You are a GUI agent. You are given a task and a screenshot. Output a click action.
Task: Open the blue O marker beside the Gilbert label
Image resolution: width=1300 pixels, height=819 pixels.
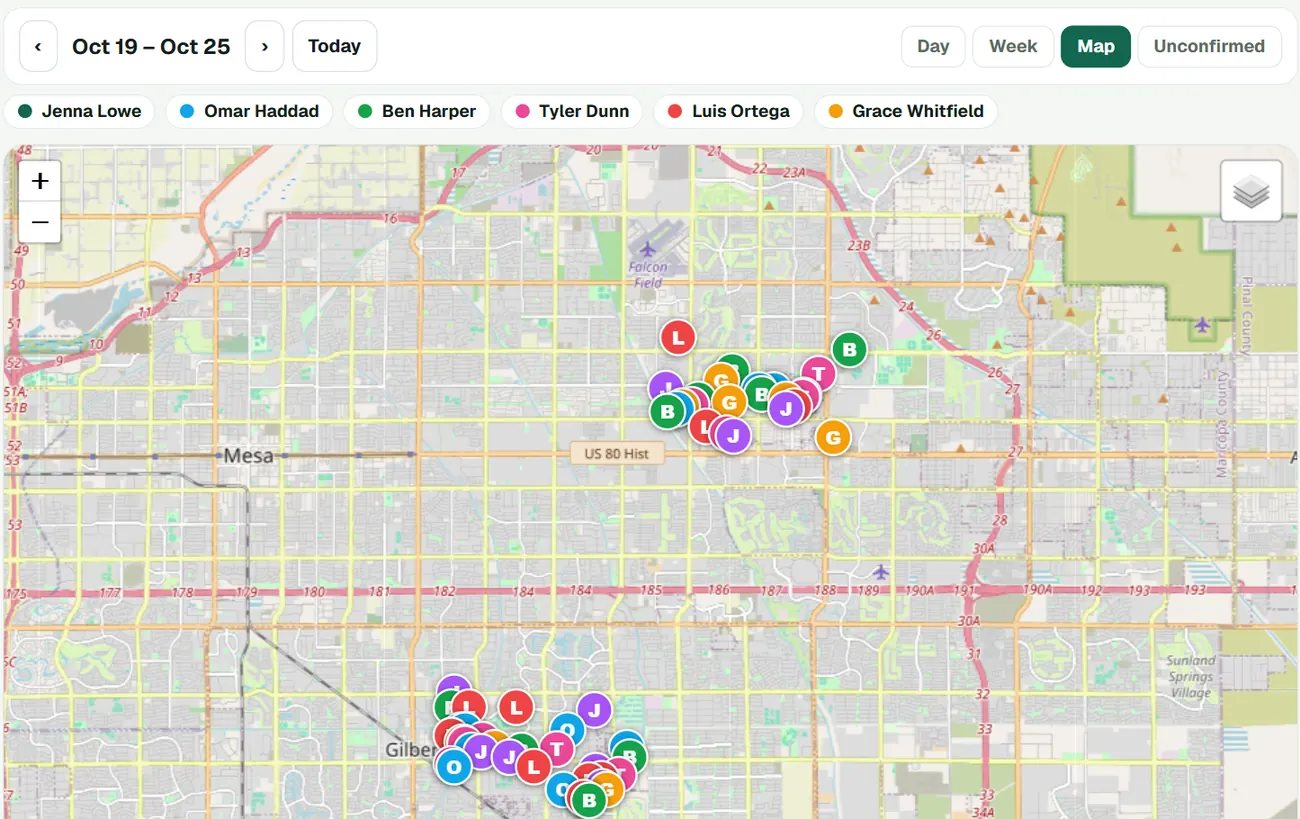coord(454,767)
